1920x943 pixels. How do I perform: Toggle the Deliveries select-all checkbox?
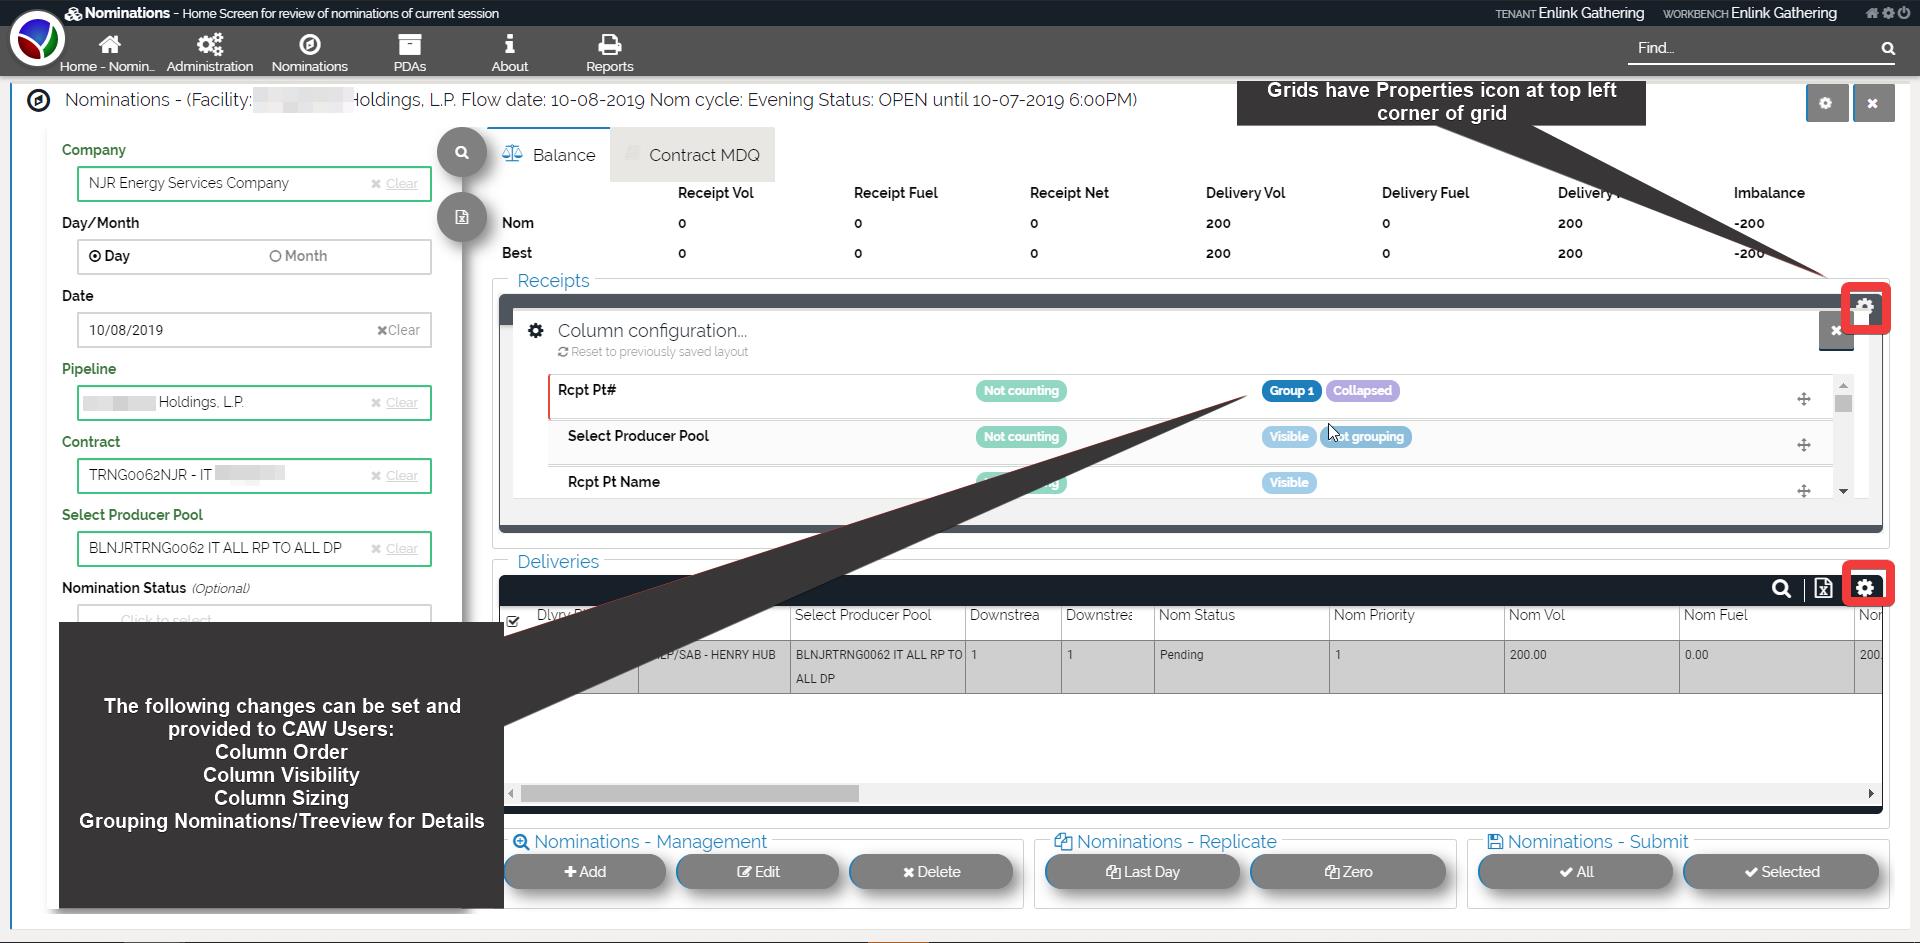pos(513,622)
